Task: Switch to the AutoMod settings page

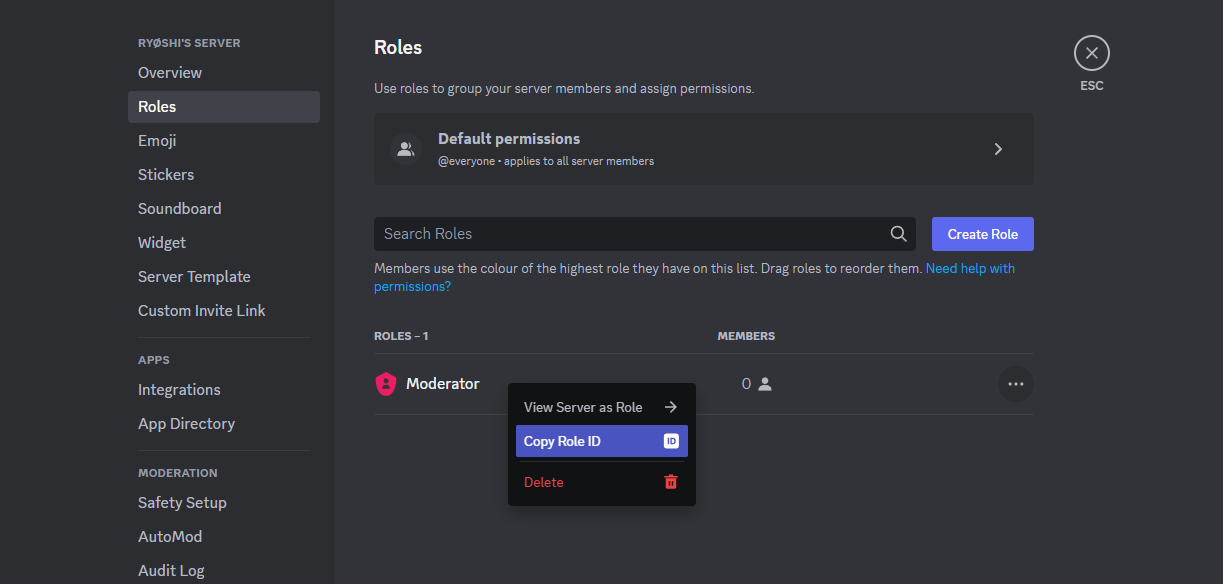Action: [x=170, y=537]
